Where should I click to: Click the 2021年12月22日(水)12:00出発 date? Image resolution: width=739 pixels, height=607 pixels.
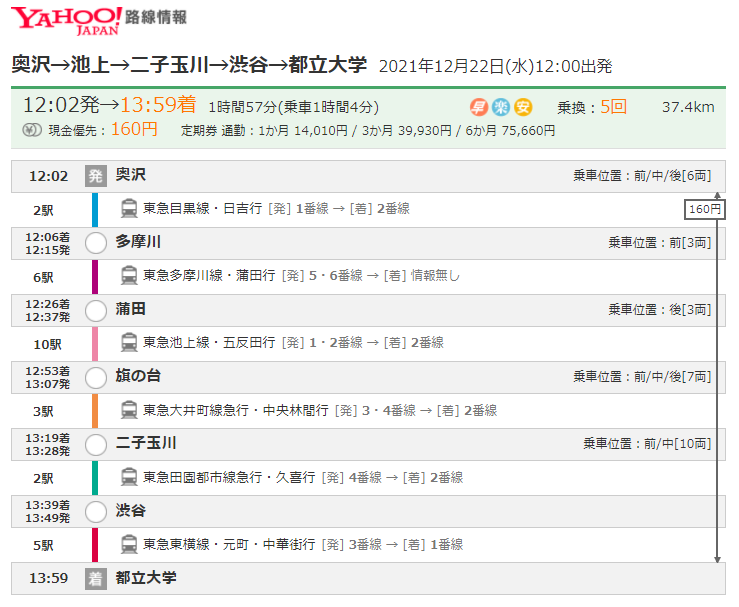pyautogui.click(x=495, y=66)
